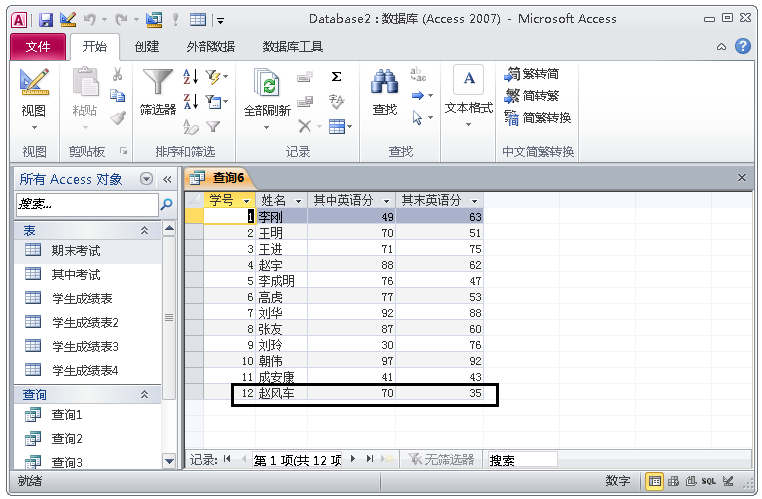Go to last record button
Viewport: 762px width, 499px height.
click(x=370, y=459)
